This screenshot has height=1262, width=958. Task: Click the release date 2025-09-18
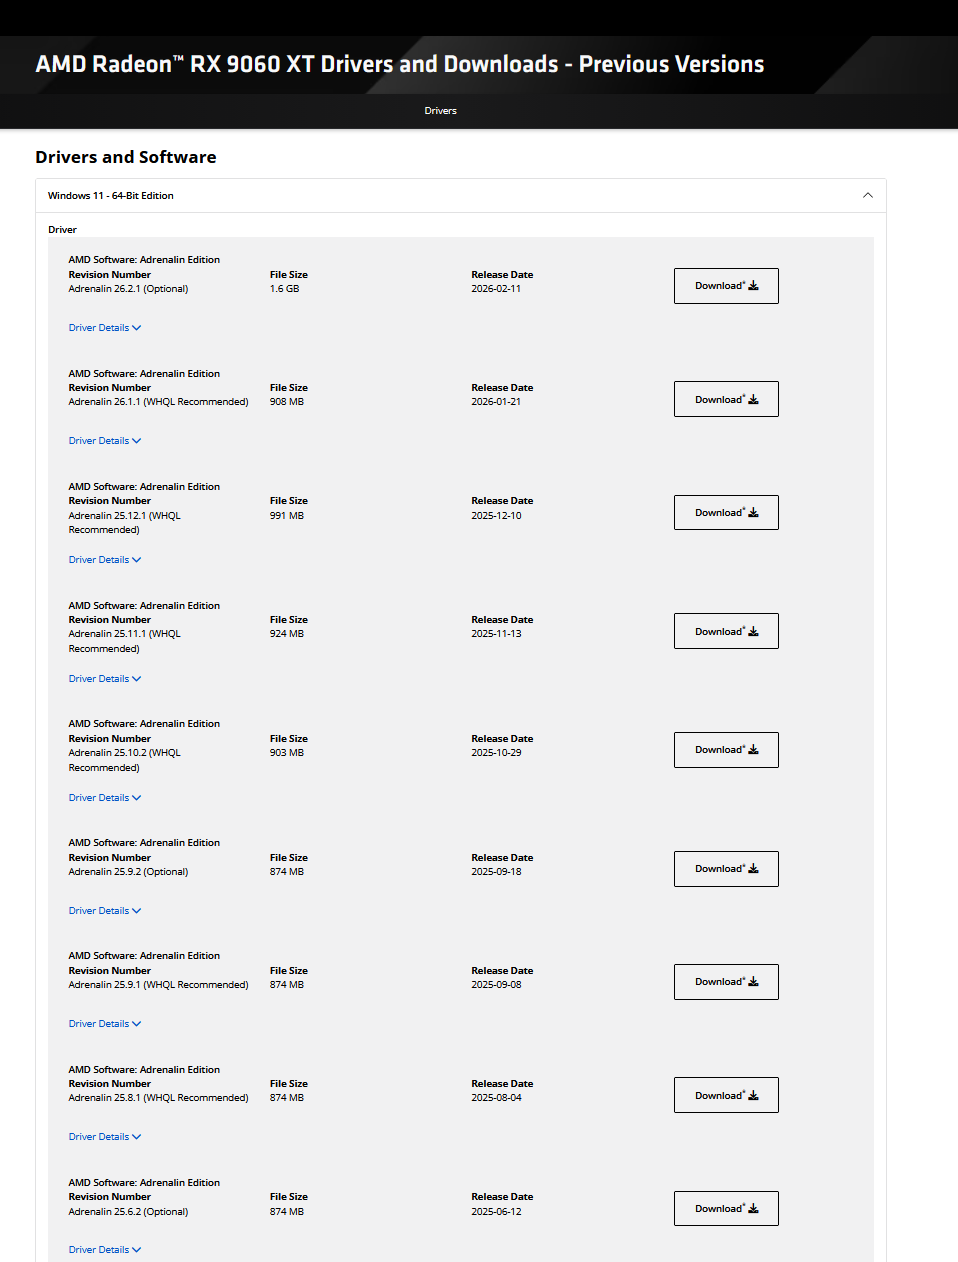pos(496,872)
